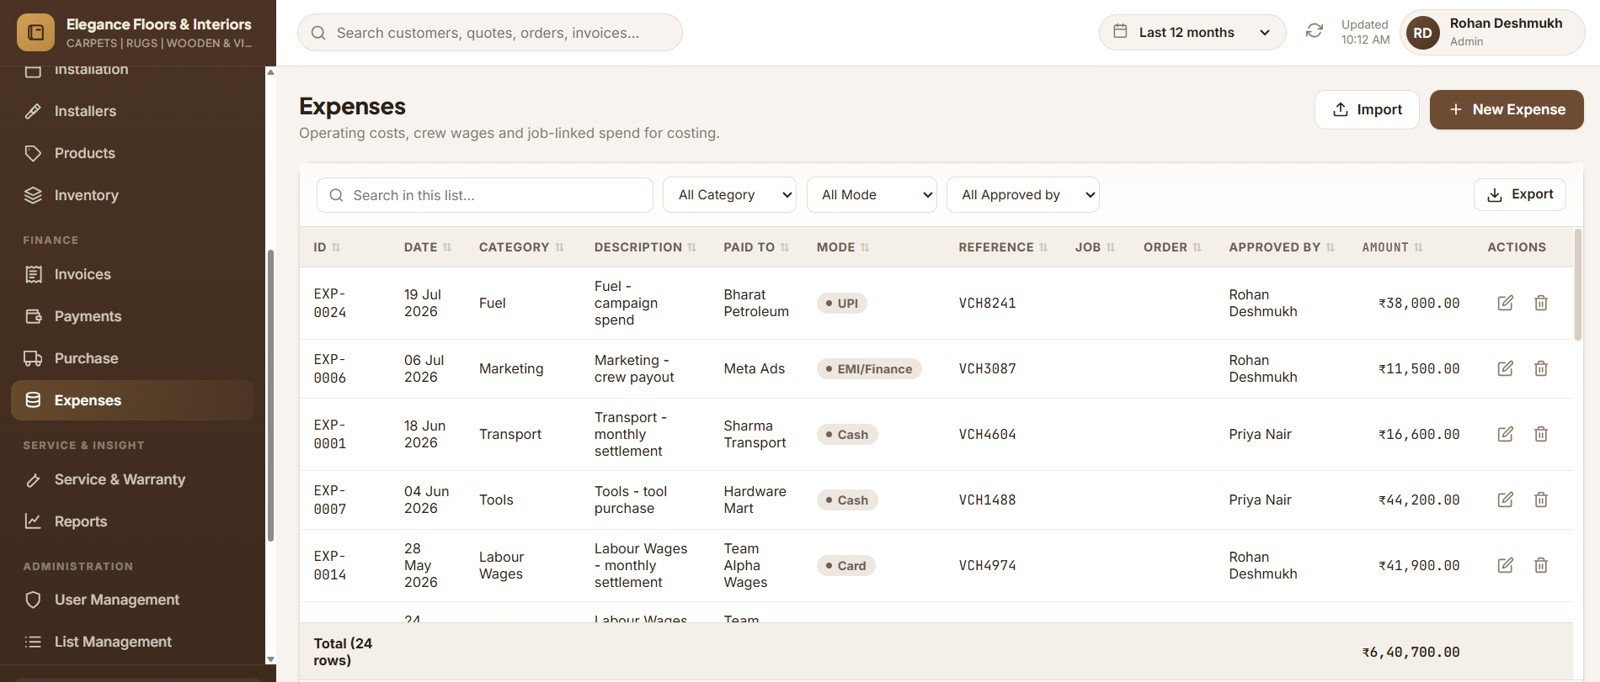Delete expense EXP-0007
This screenshot has width=1600, height=682.
(x=1541, y=499)
